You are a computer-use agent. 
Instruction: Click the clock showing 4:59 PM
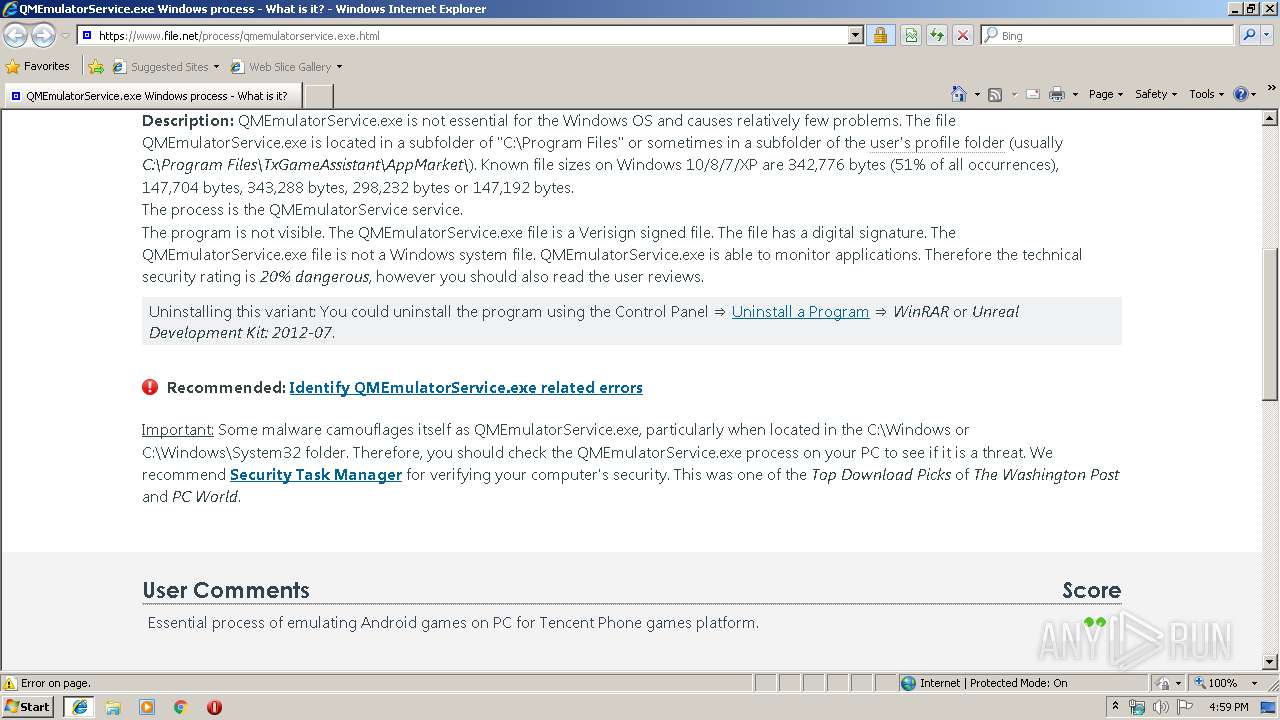point(1228,707)
